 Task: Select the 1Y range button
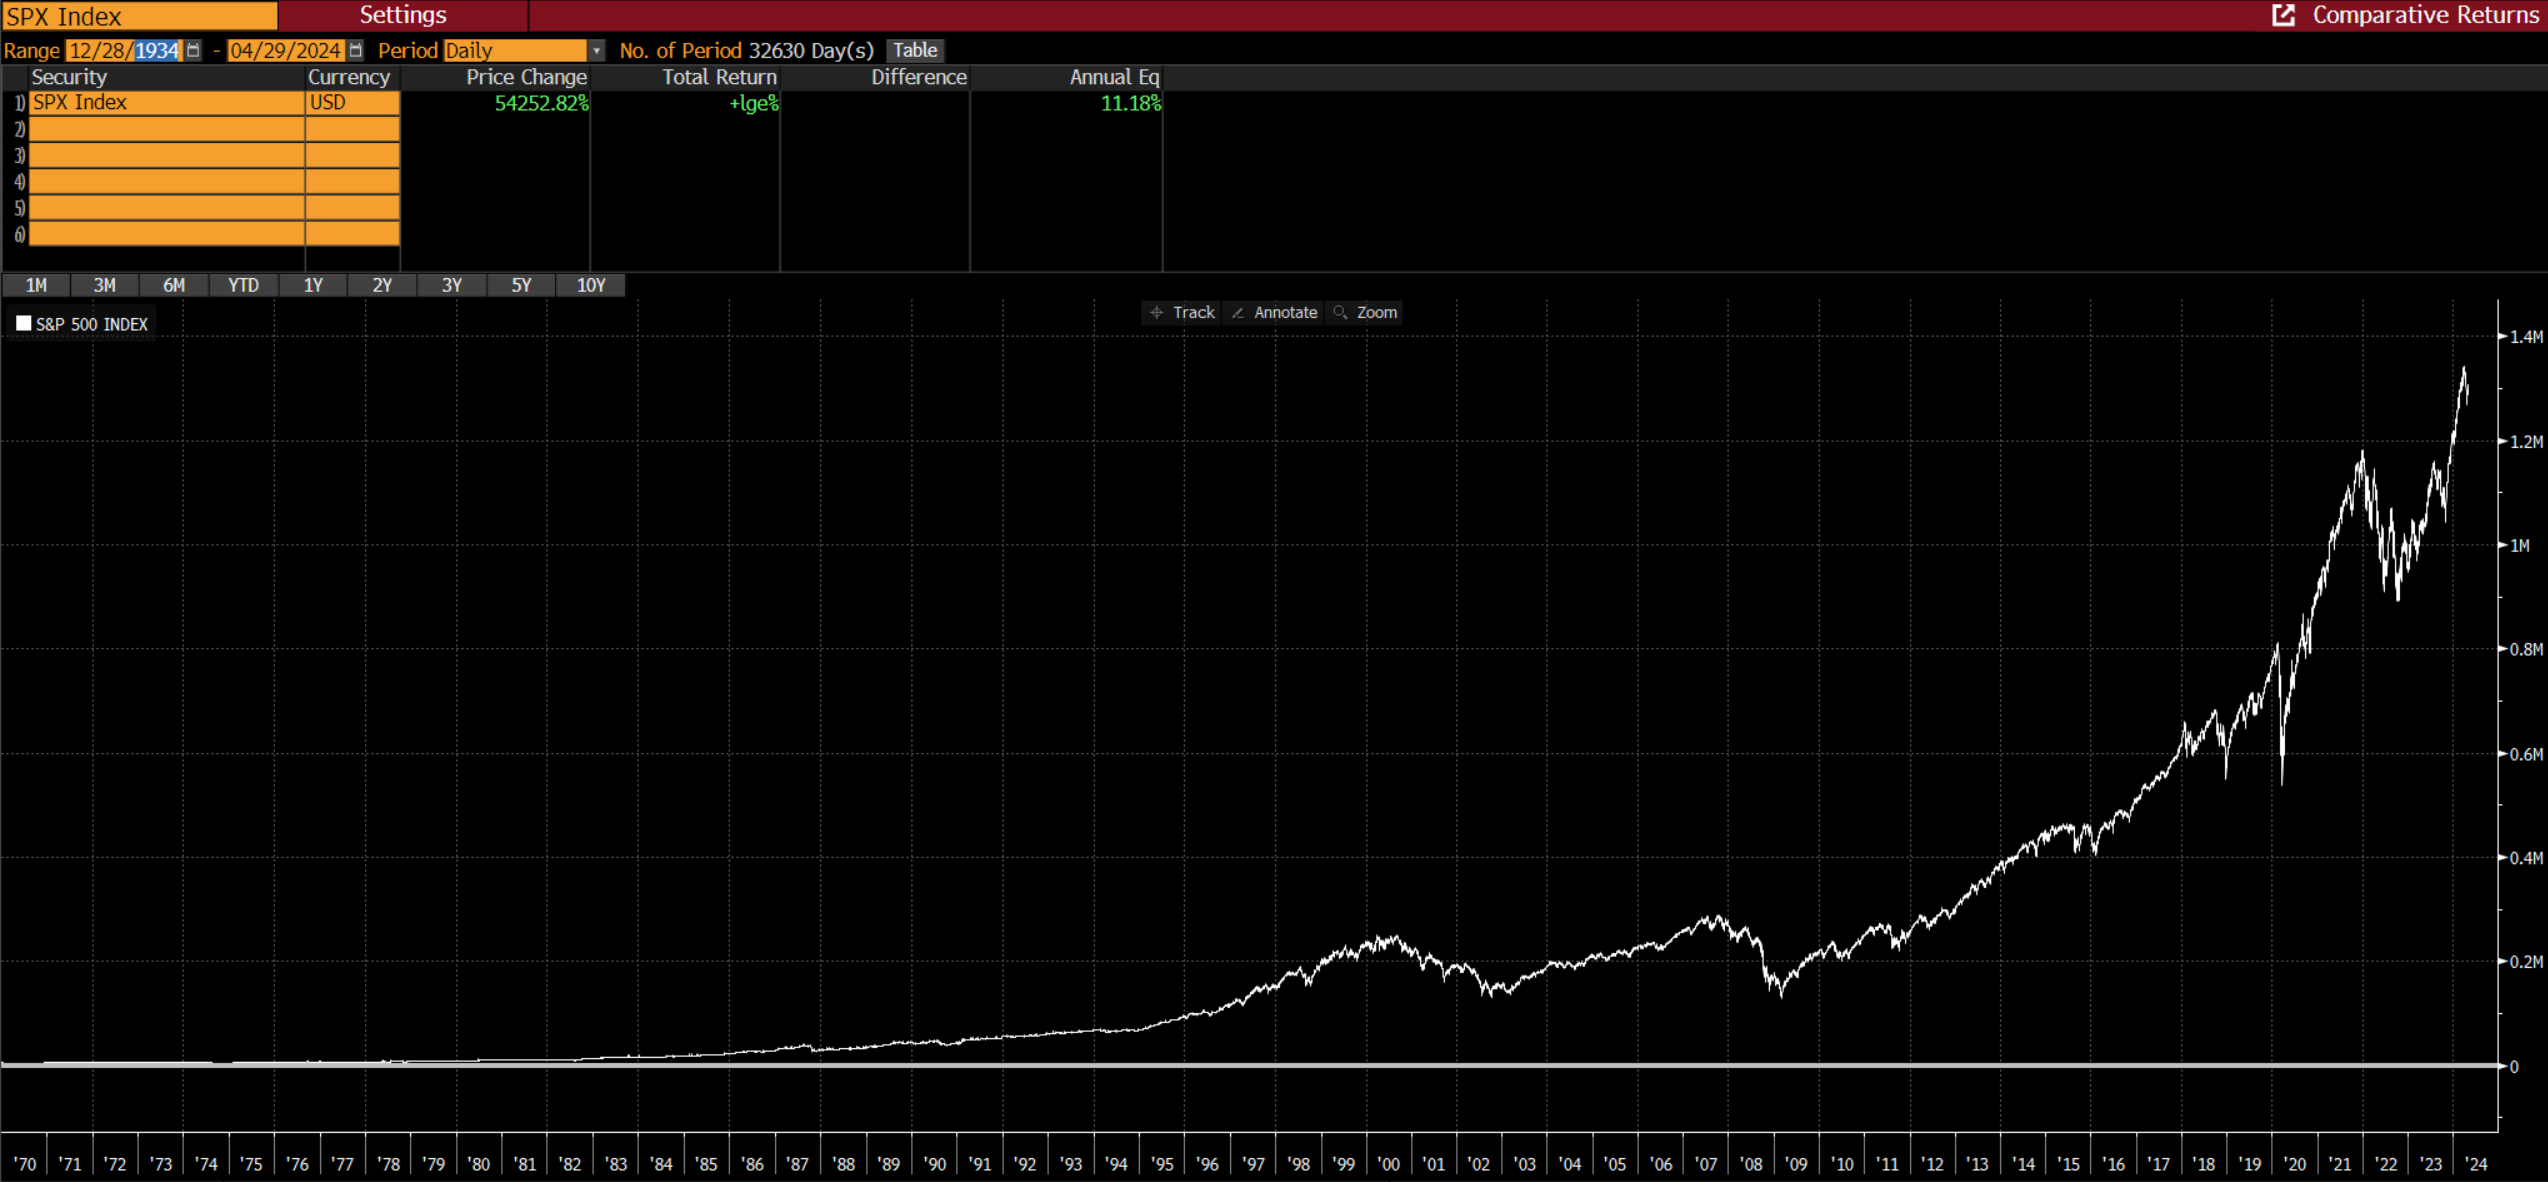[313, 285]
